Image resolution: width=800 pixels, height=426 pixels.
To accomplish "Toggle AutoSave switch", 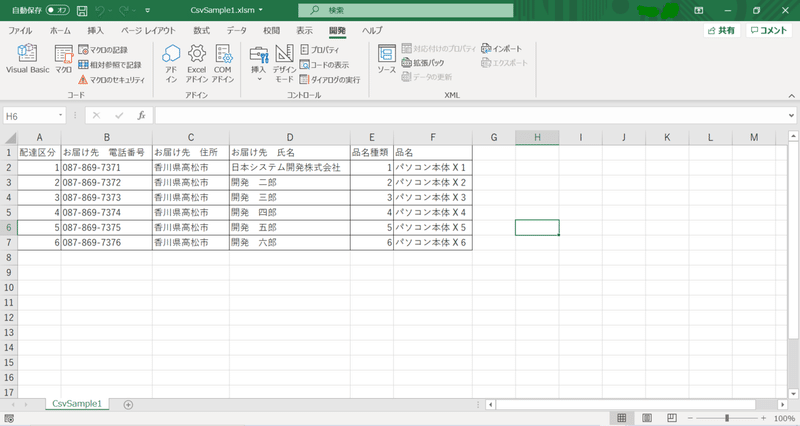I will pyautogui.click(x=58, y=10).
